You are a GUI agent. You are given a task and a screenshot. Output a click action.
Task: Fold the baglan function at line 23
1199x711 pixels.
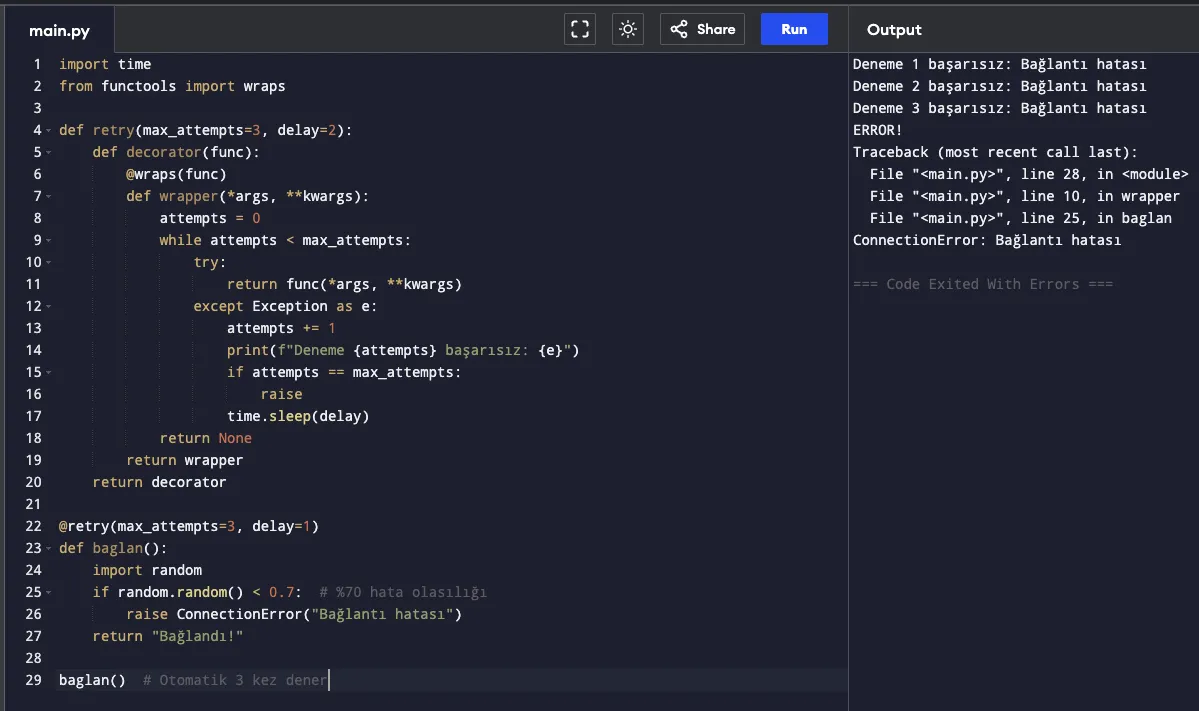(x=48, y=548)
